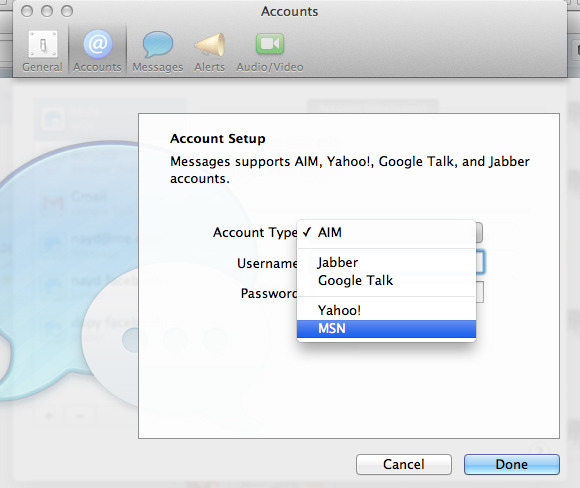This screenshot has width=580, height=488.
Task: Click the Account Type popup arrows
Action: point(479,232)
